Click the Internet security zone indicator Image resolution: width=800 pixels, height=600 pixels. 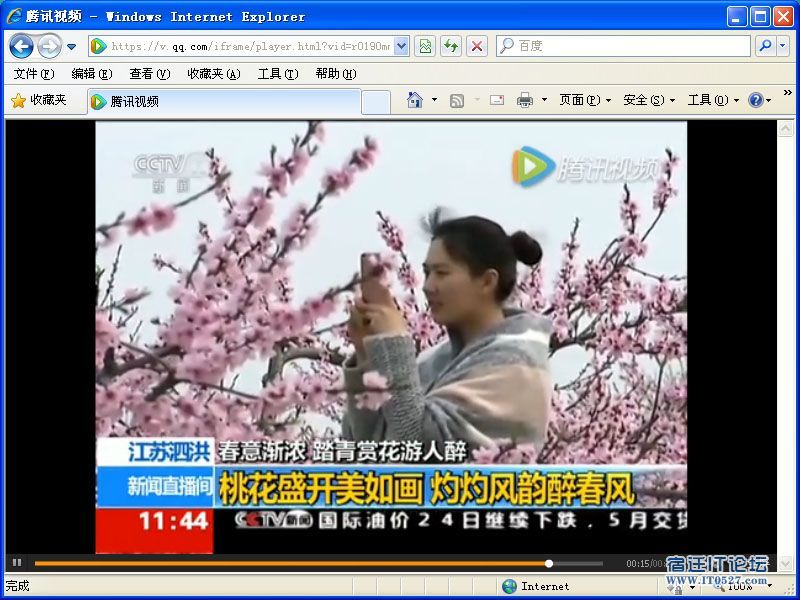536,586
